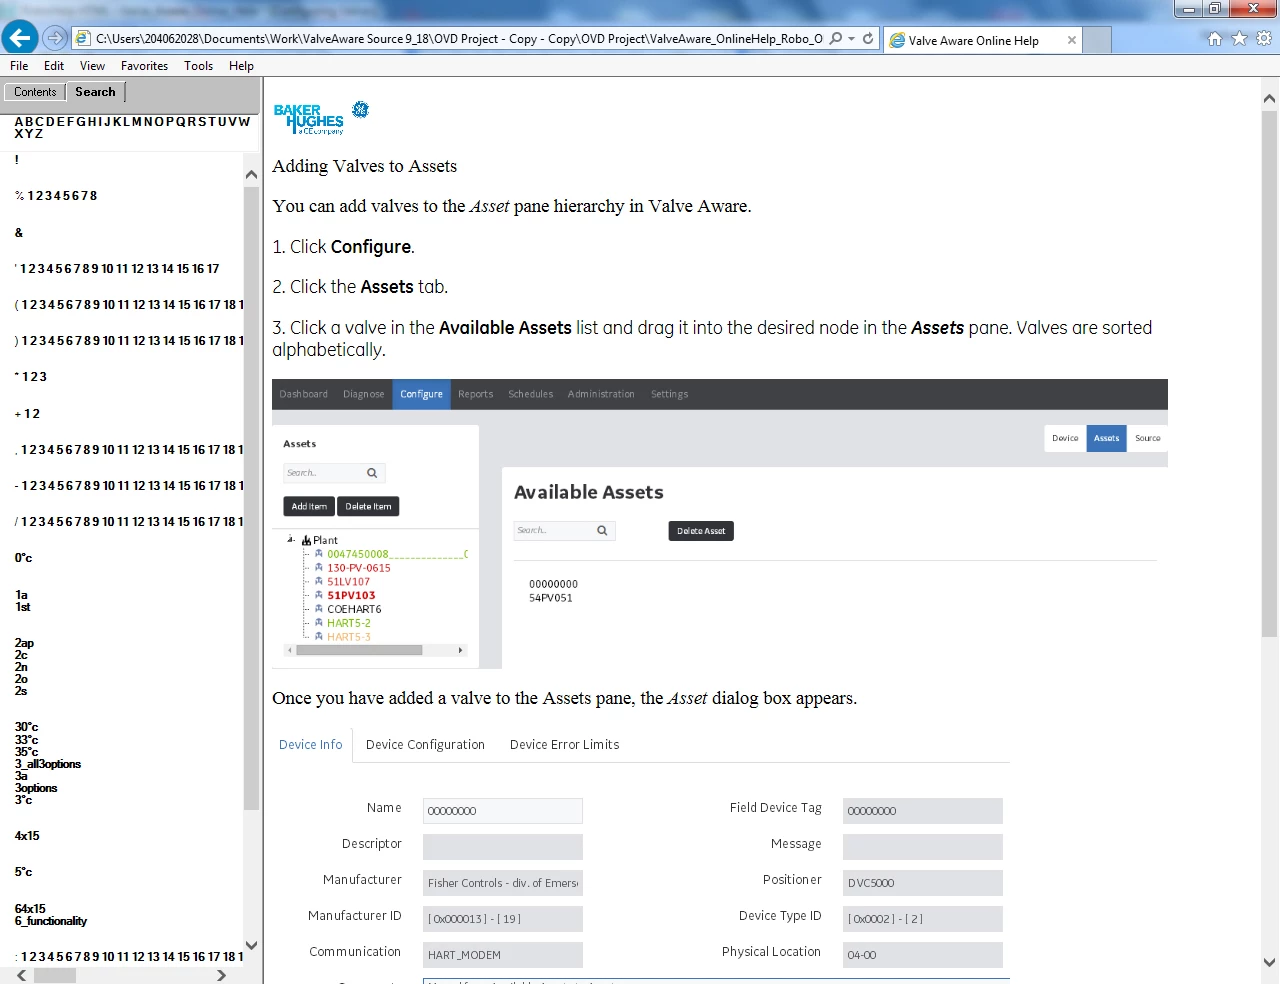Image resolution: width=1280 pixels, height=984 pixels.
Task: Switch to the Contents tab
Action: 35,92
